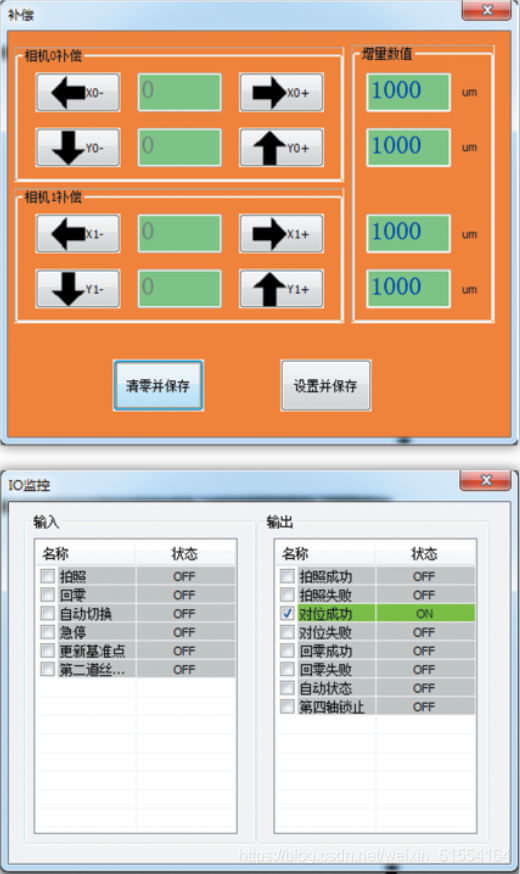Click the X0- left arrow button

click(x=78, y=93)
